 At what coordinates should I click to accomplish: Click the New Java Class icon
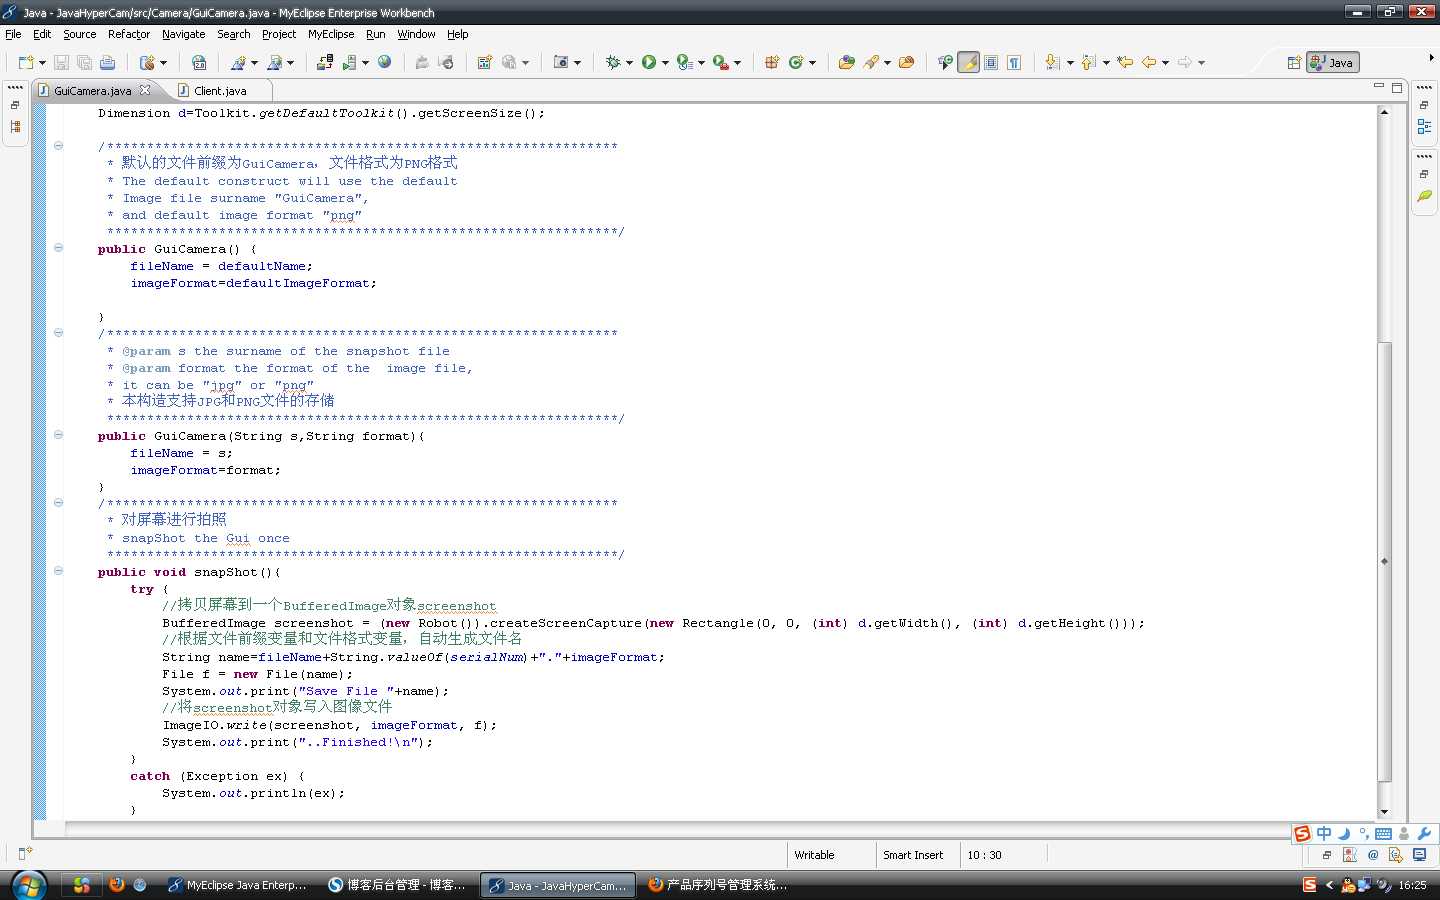796,62
